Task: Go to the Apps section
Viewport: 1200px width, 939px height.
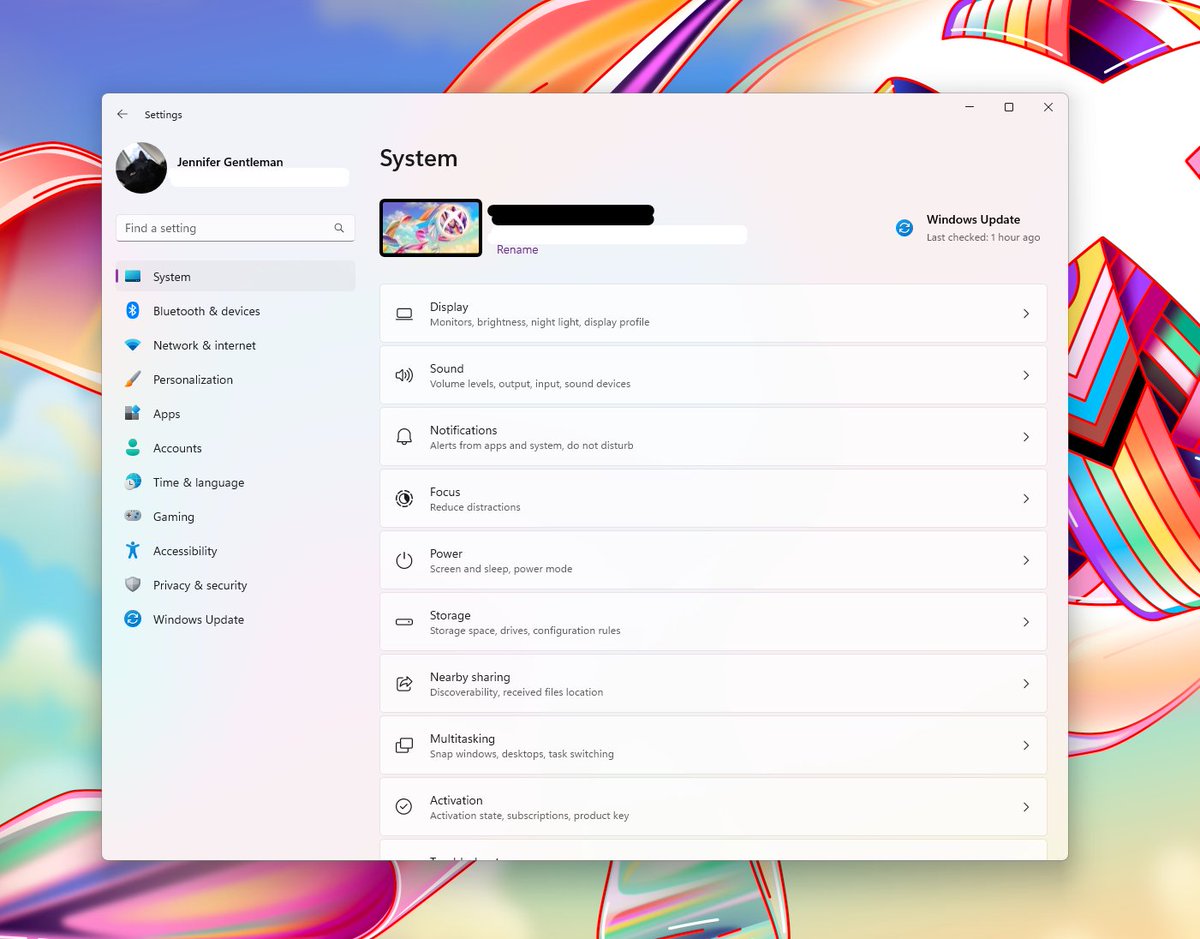Action: [236, 414]
